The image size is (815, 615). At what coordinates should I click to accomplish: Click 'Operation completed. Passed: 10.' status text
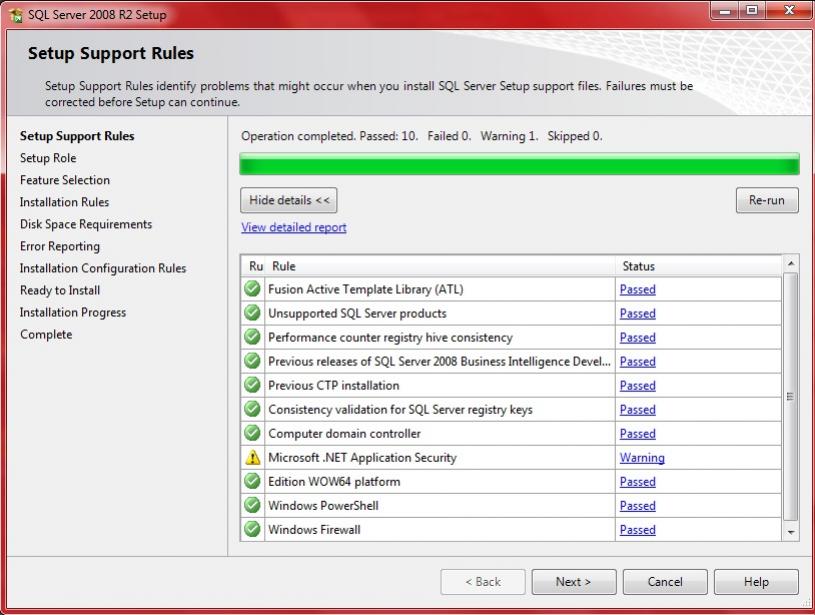tap(330, 136)
